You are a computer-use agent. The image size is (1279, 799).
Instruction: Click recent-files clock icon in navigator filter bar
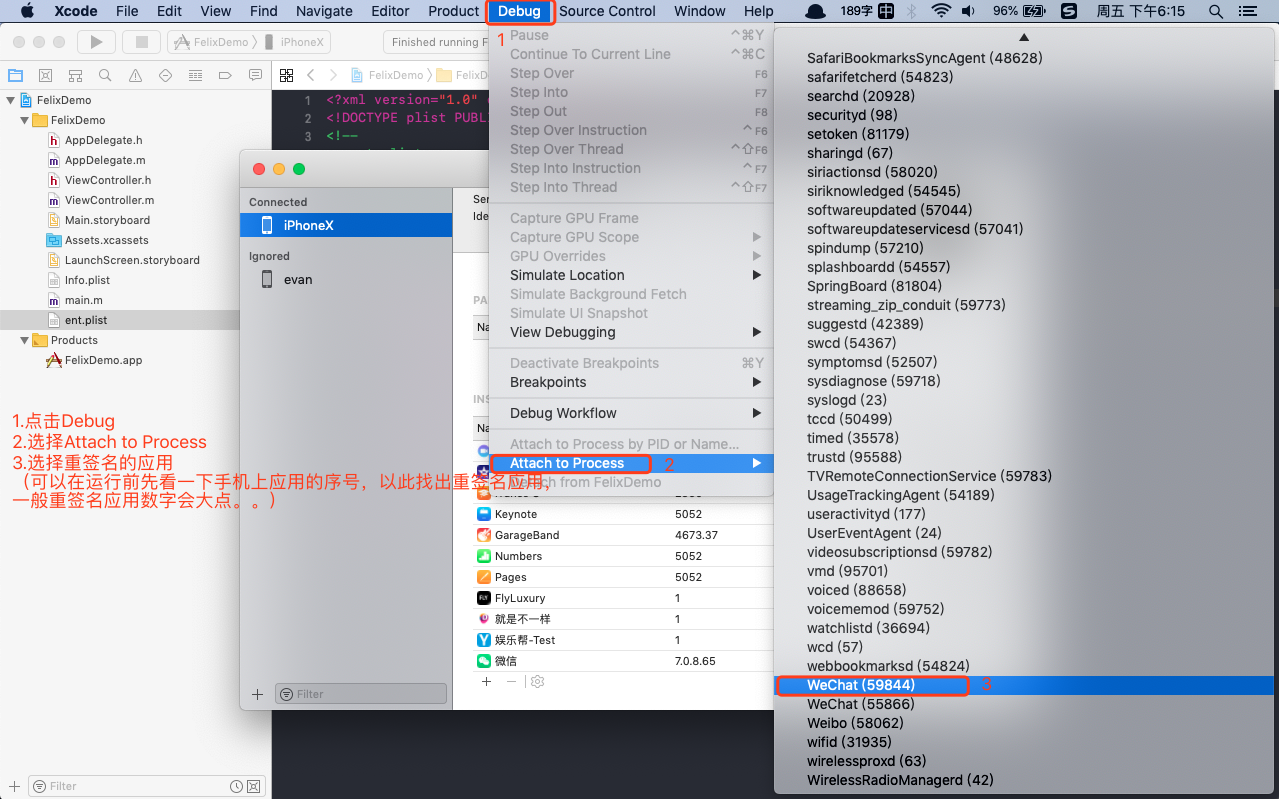236,786
